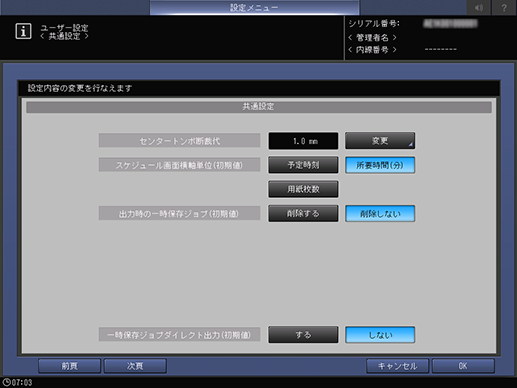Choose 削除しない for temporary saved jobs

tap(380, 213)
